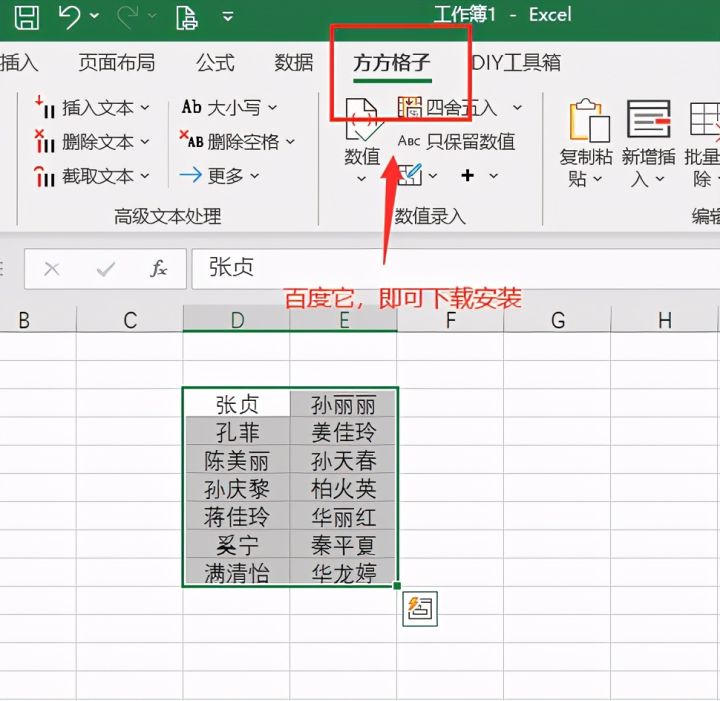Select column D header
The height and width of the screenshot is (701, 720).
click(x=236, y=320)
